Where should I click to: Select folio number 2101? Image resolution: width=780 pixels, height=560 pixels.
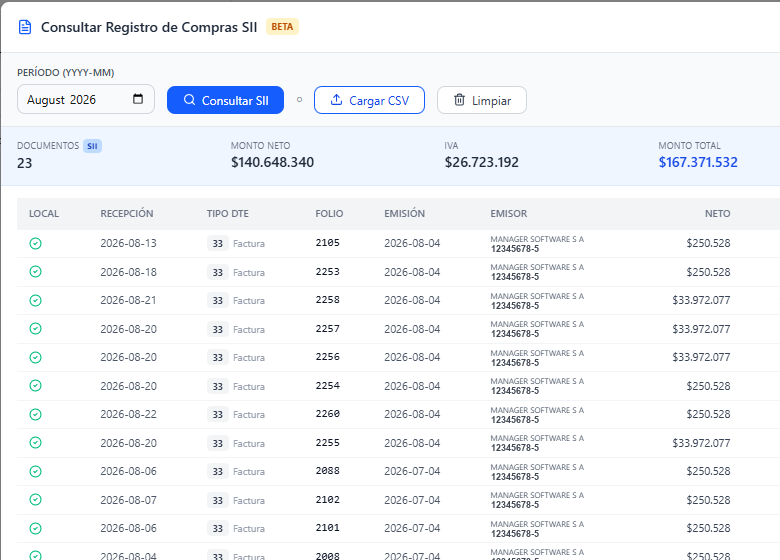(x=328, y=528)
